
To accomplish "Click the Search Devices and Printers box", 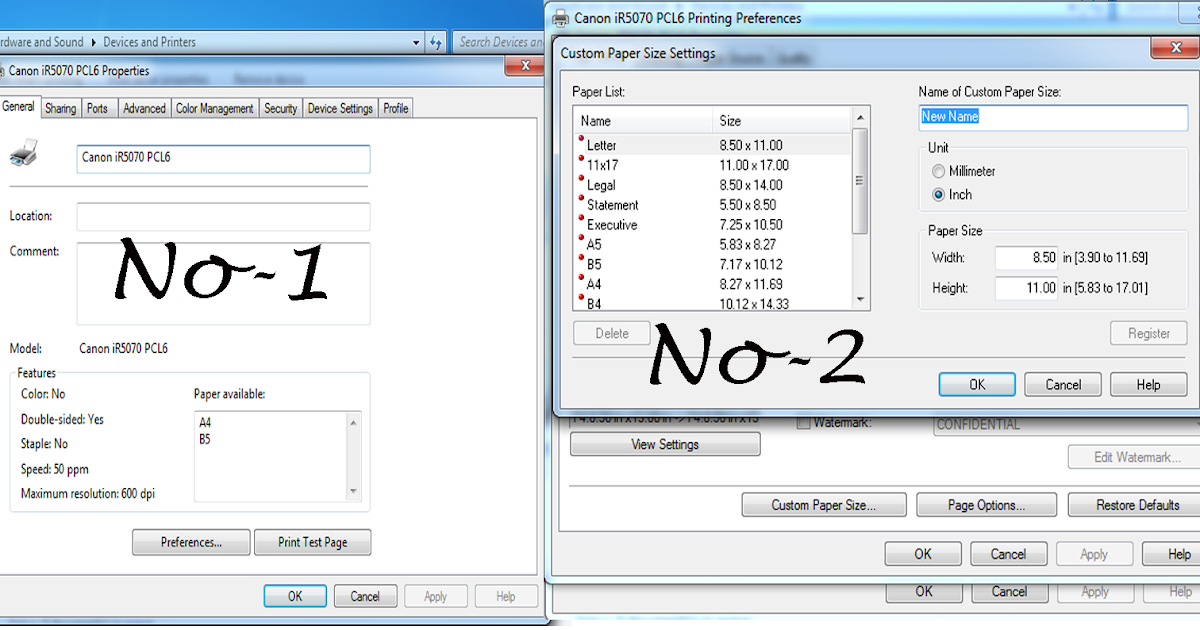I will [498, 42].
